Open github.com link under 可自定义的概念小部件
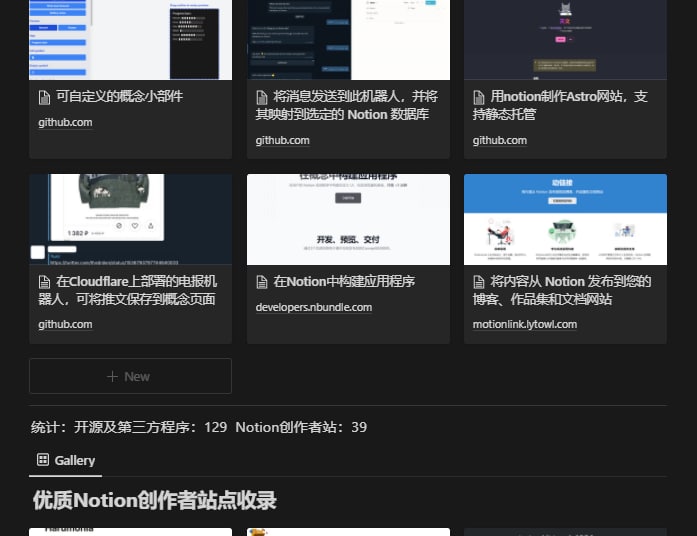This screenshot has height=536, width=697. coord(65,122)
